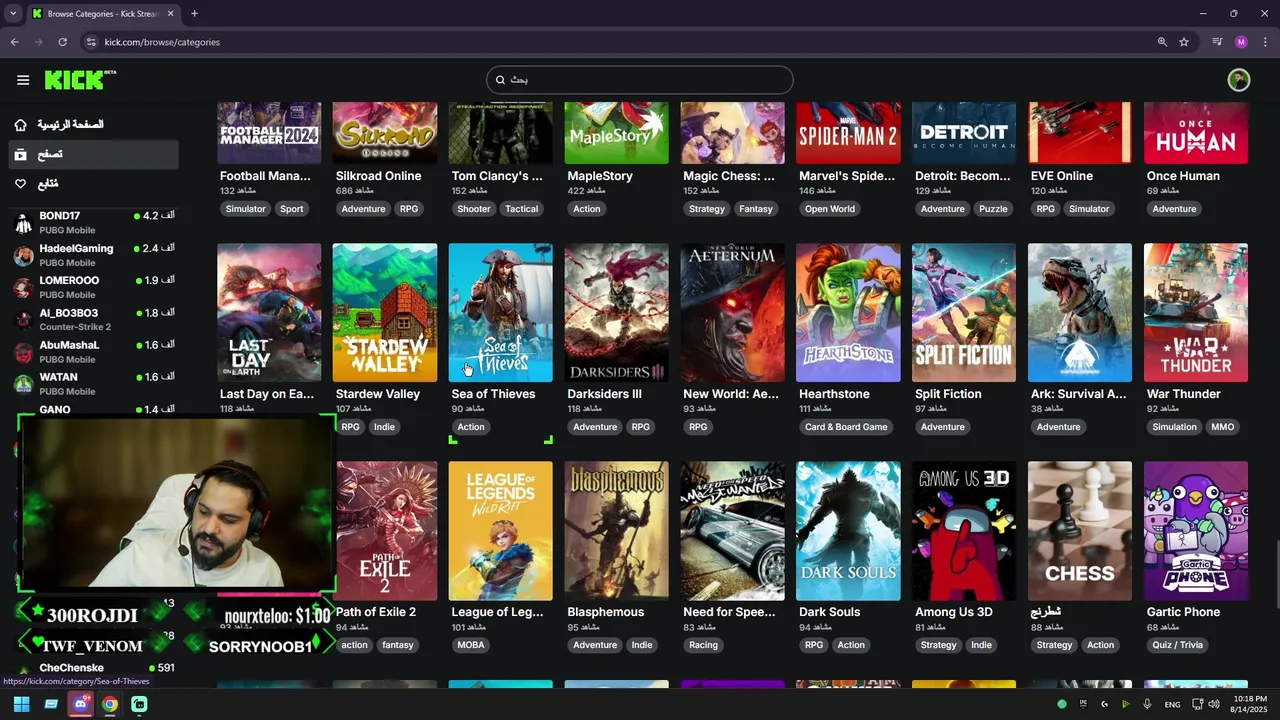The image size is (1280, 720).
Task: Select the Card & Board Game tag
Action: click(846, 427)
